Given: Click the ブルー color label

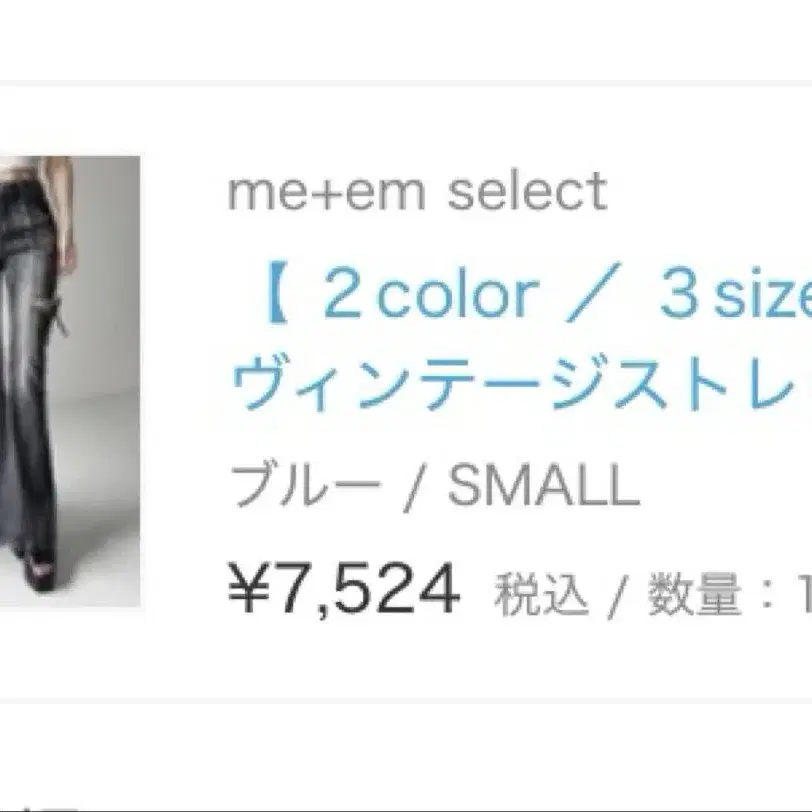Looking at the screenshot, I should coord(306,485).
